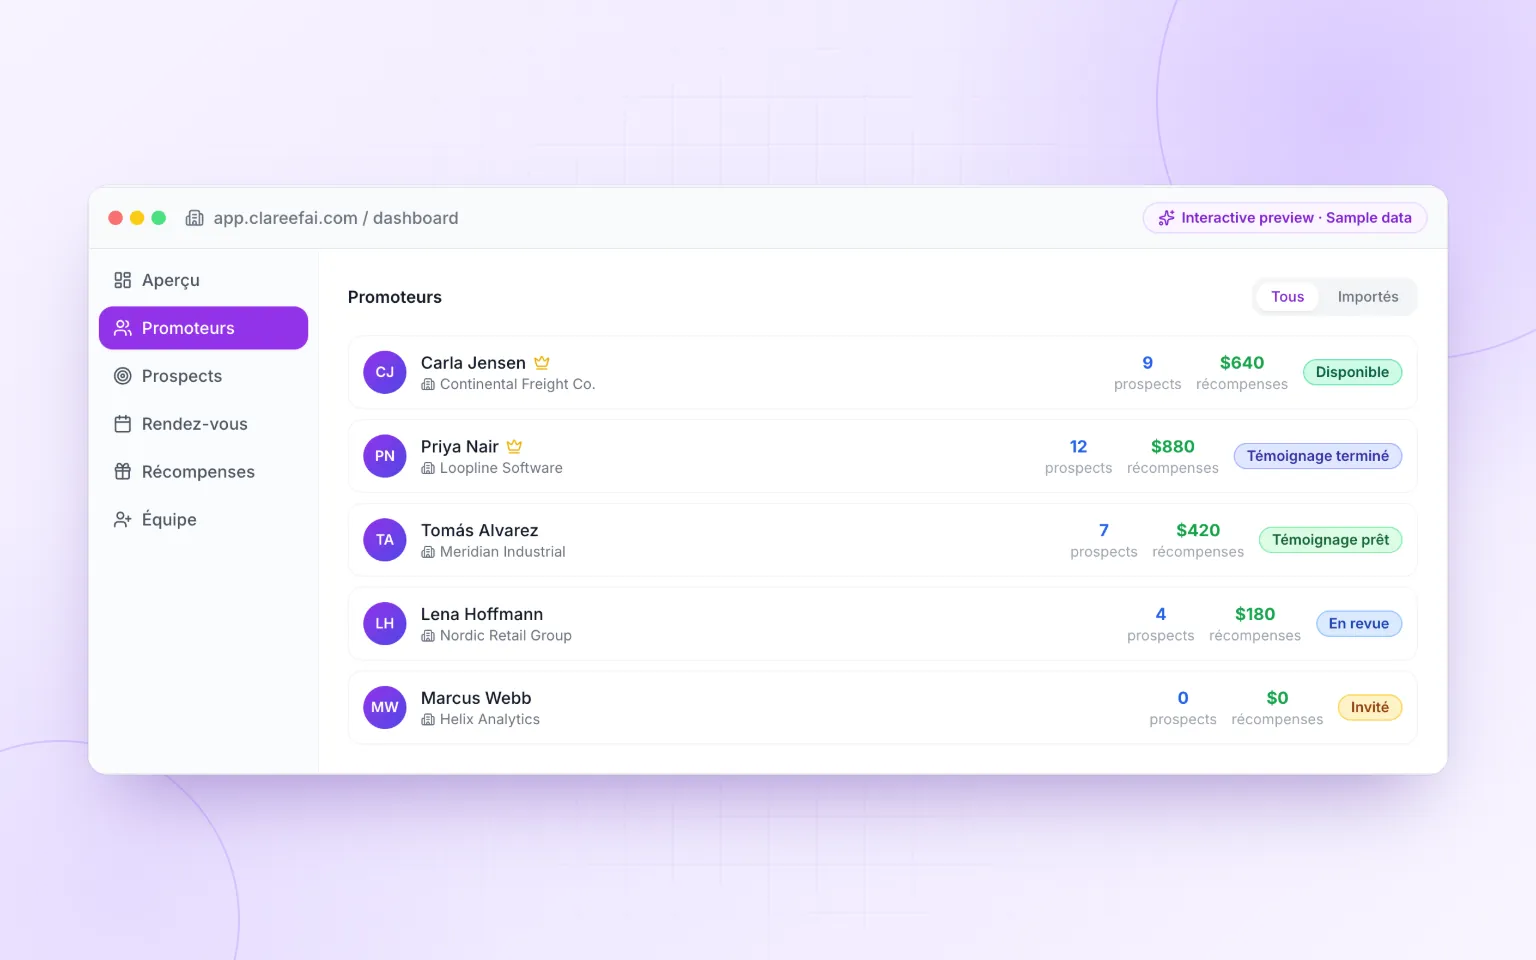Click the CJ avatar for Carla Jensen

pyautogui.click(x=385, y=372)
